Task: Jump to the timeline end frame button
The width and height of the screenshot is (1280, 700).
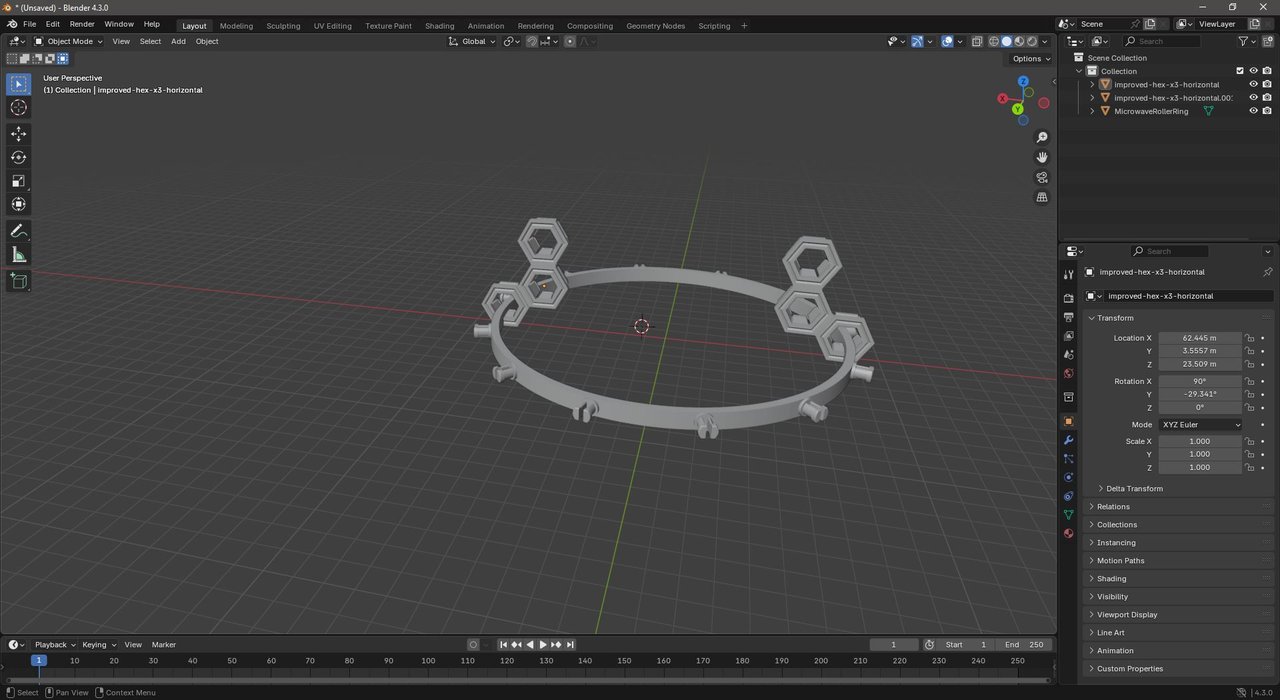Action: (569, 645)
